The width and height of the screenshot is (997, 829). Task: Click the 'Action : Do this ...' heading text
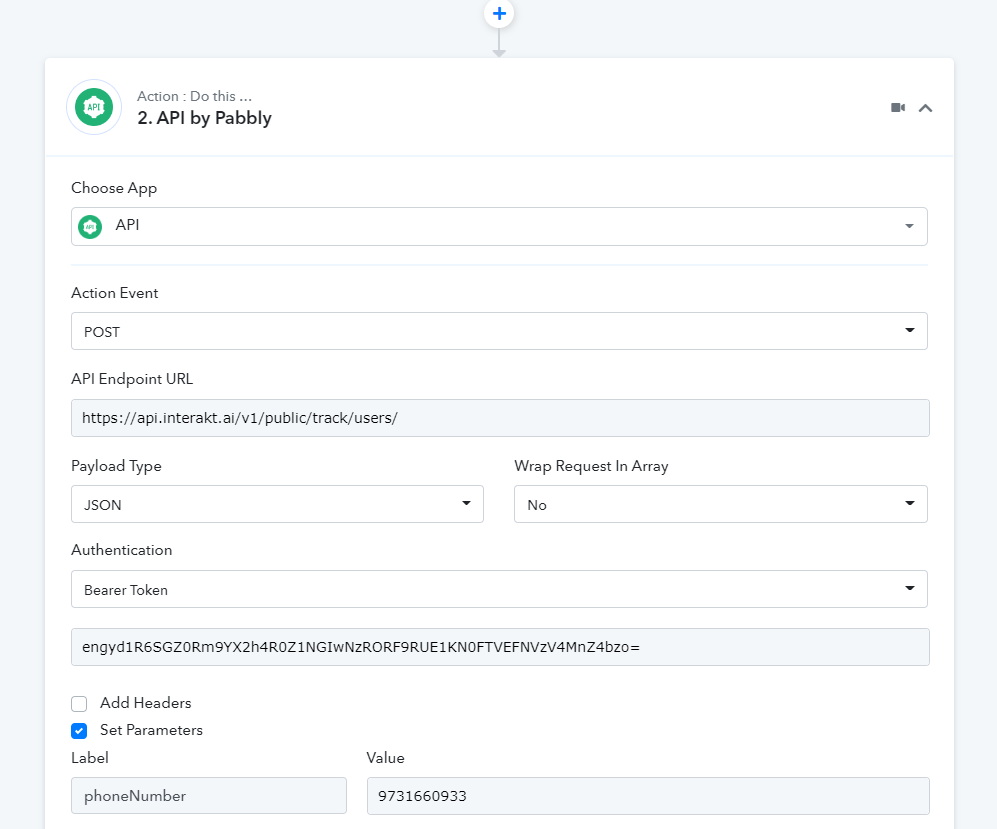[x=194, y=96]
